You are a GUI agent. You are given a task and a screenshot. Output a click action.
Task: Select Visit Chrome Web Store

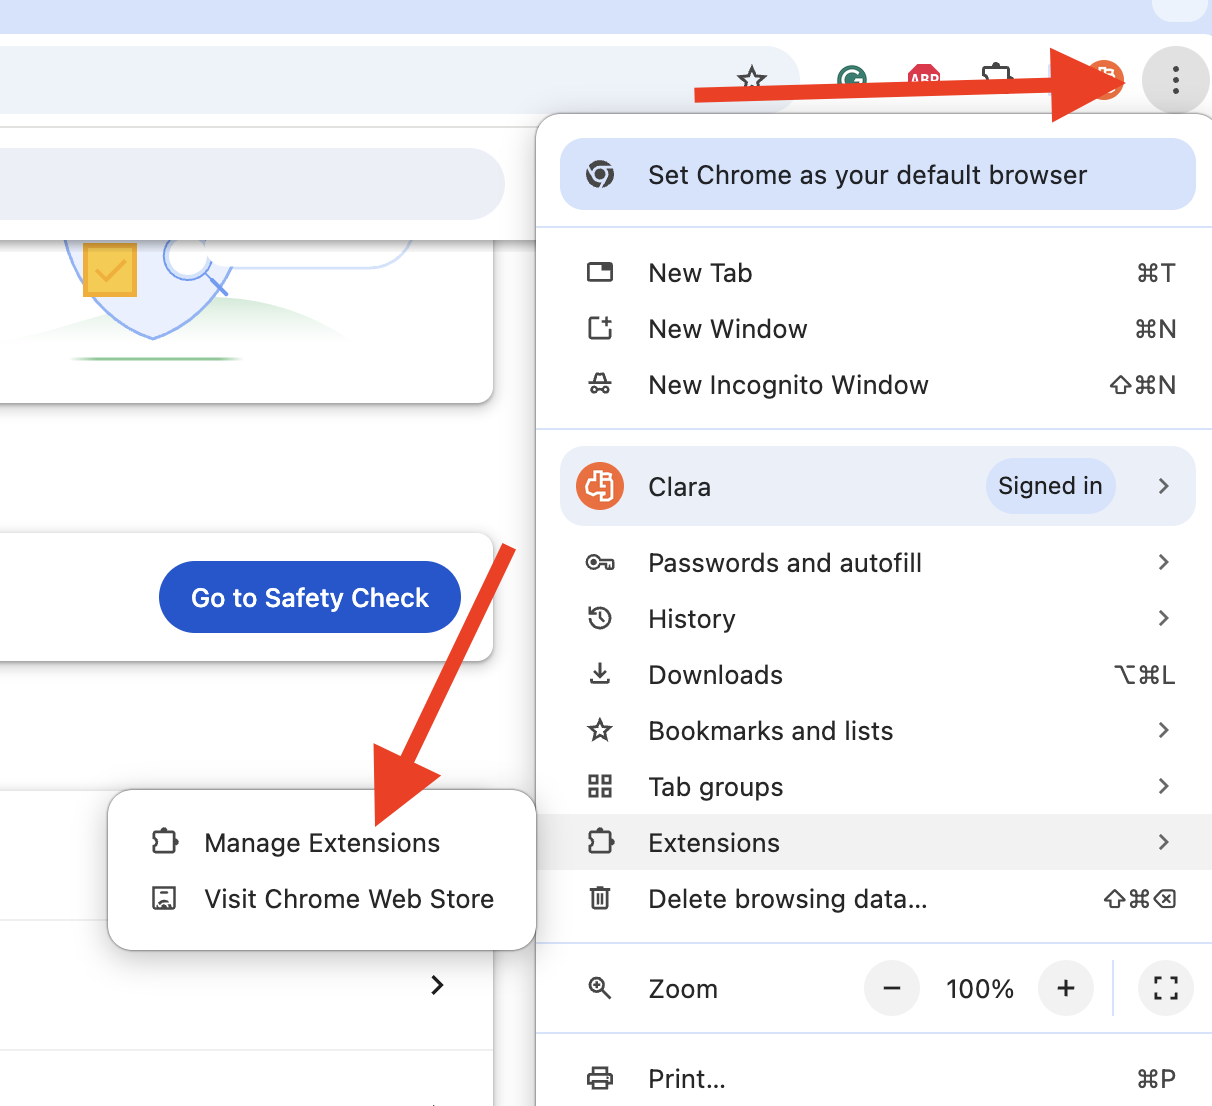pyautogui.click(x=322, y=899)
